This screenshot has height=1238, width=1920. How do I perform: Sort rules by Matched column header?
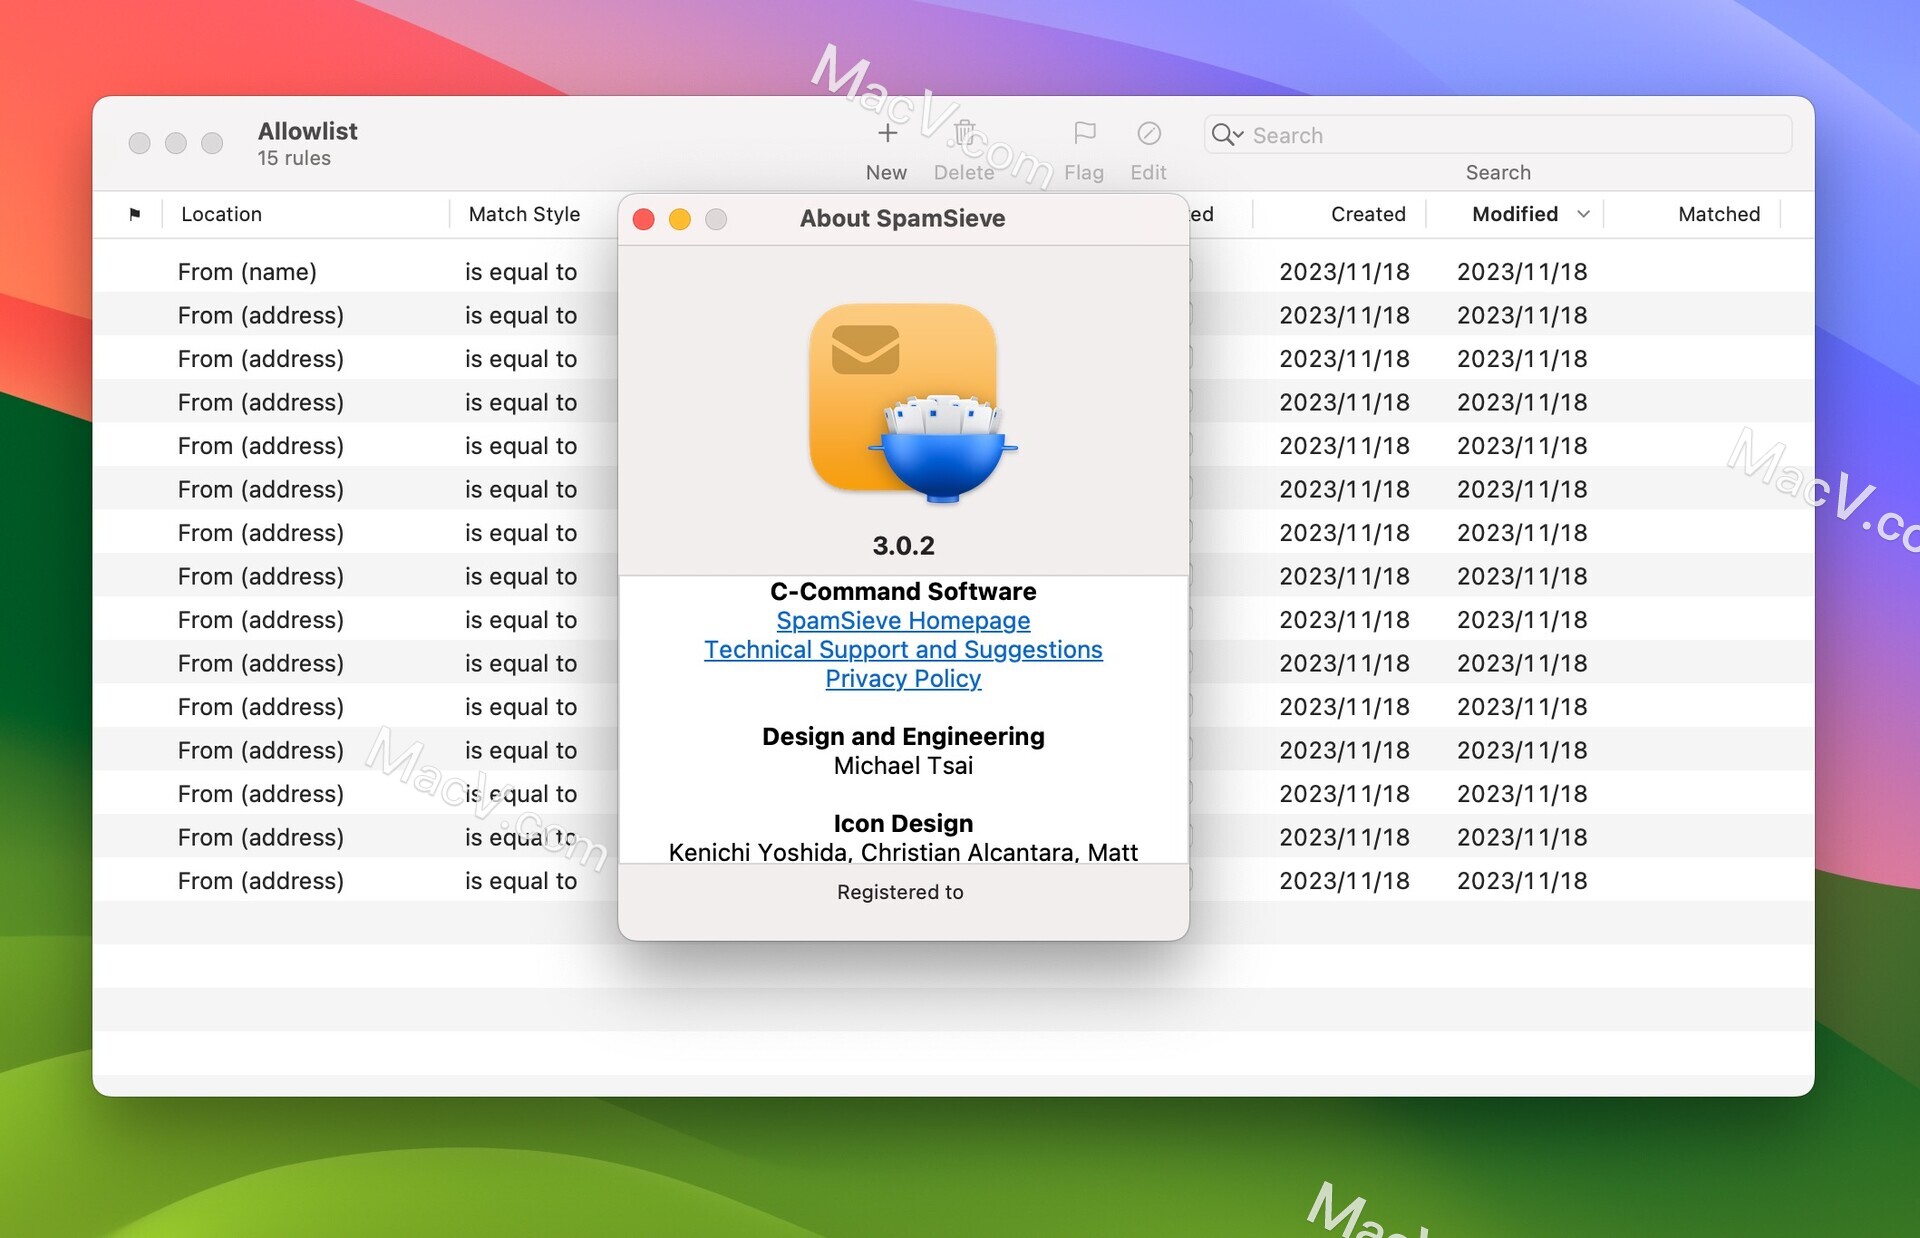[x=1718, y=214]
